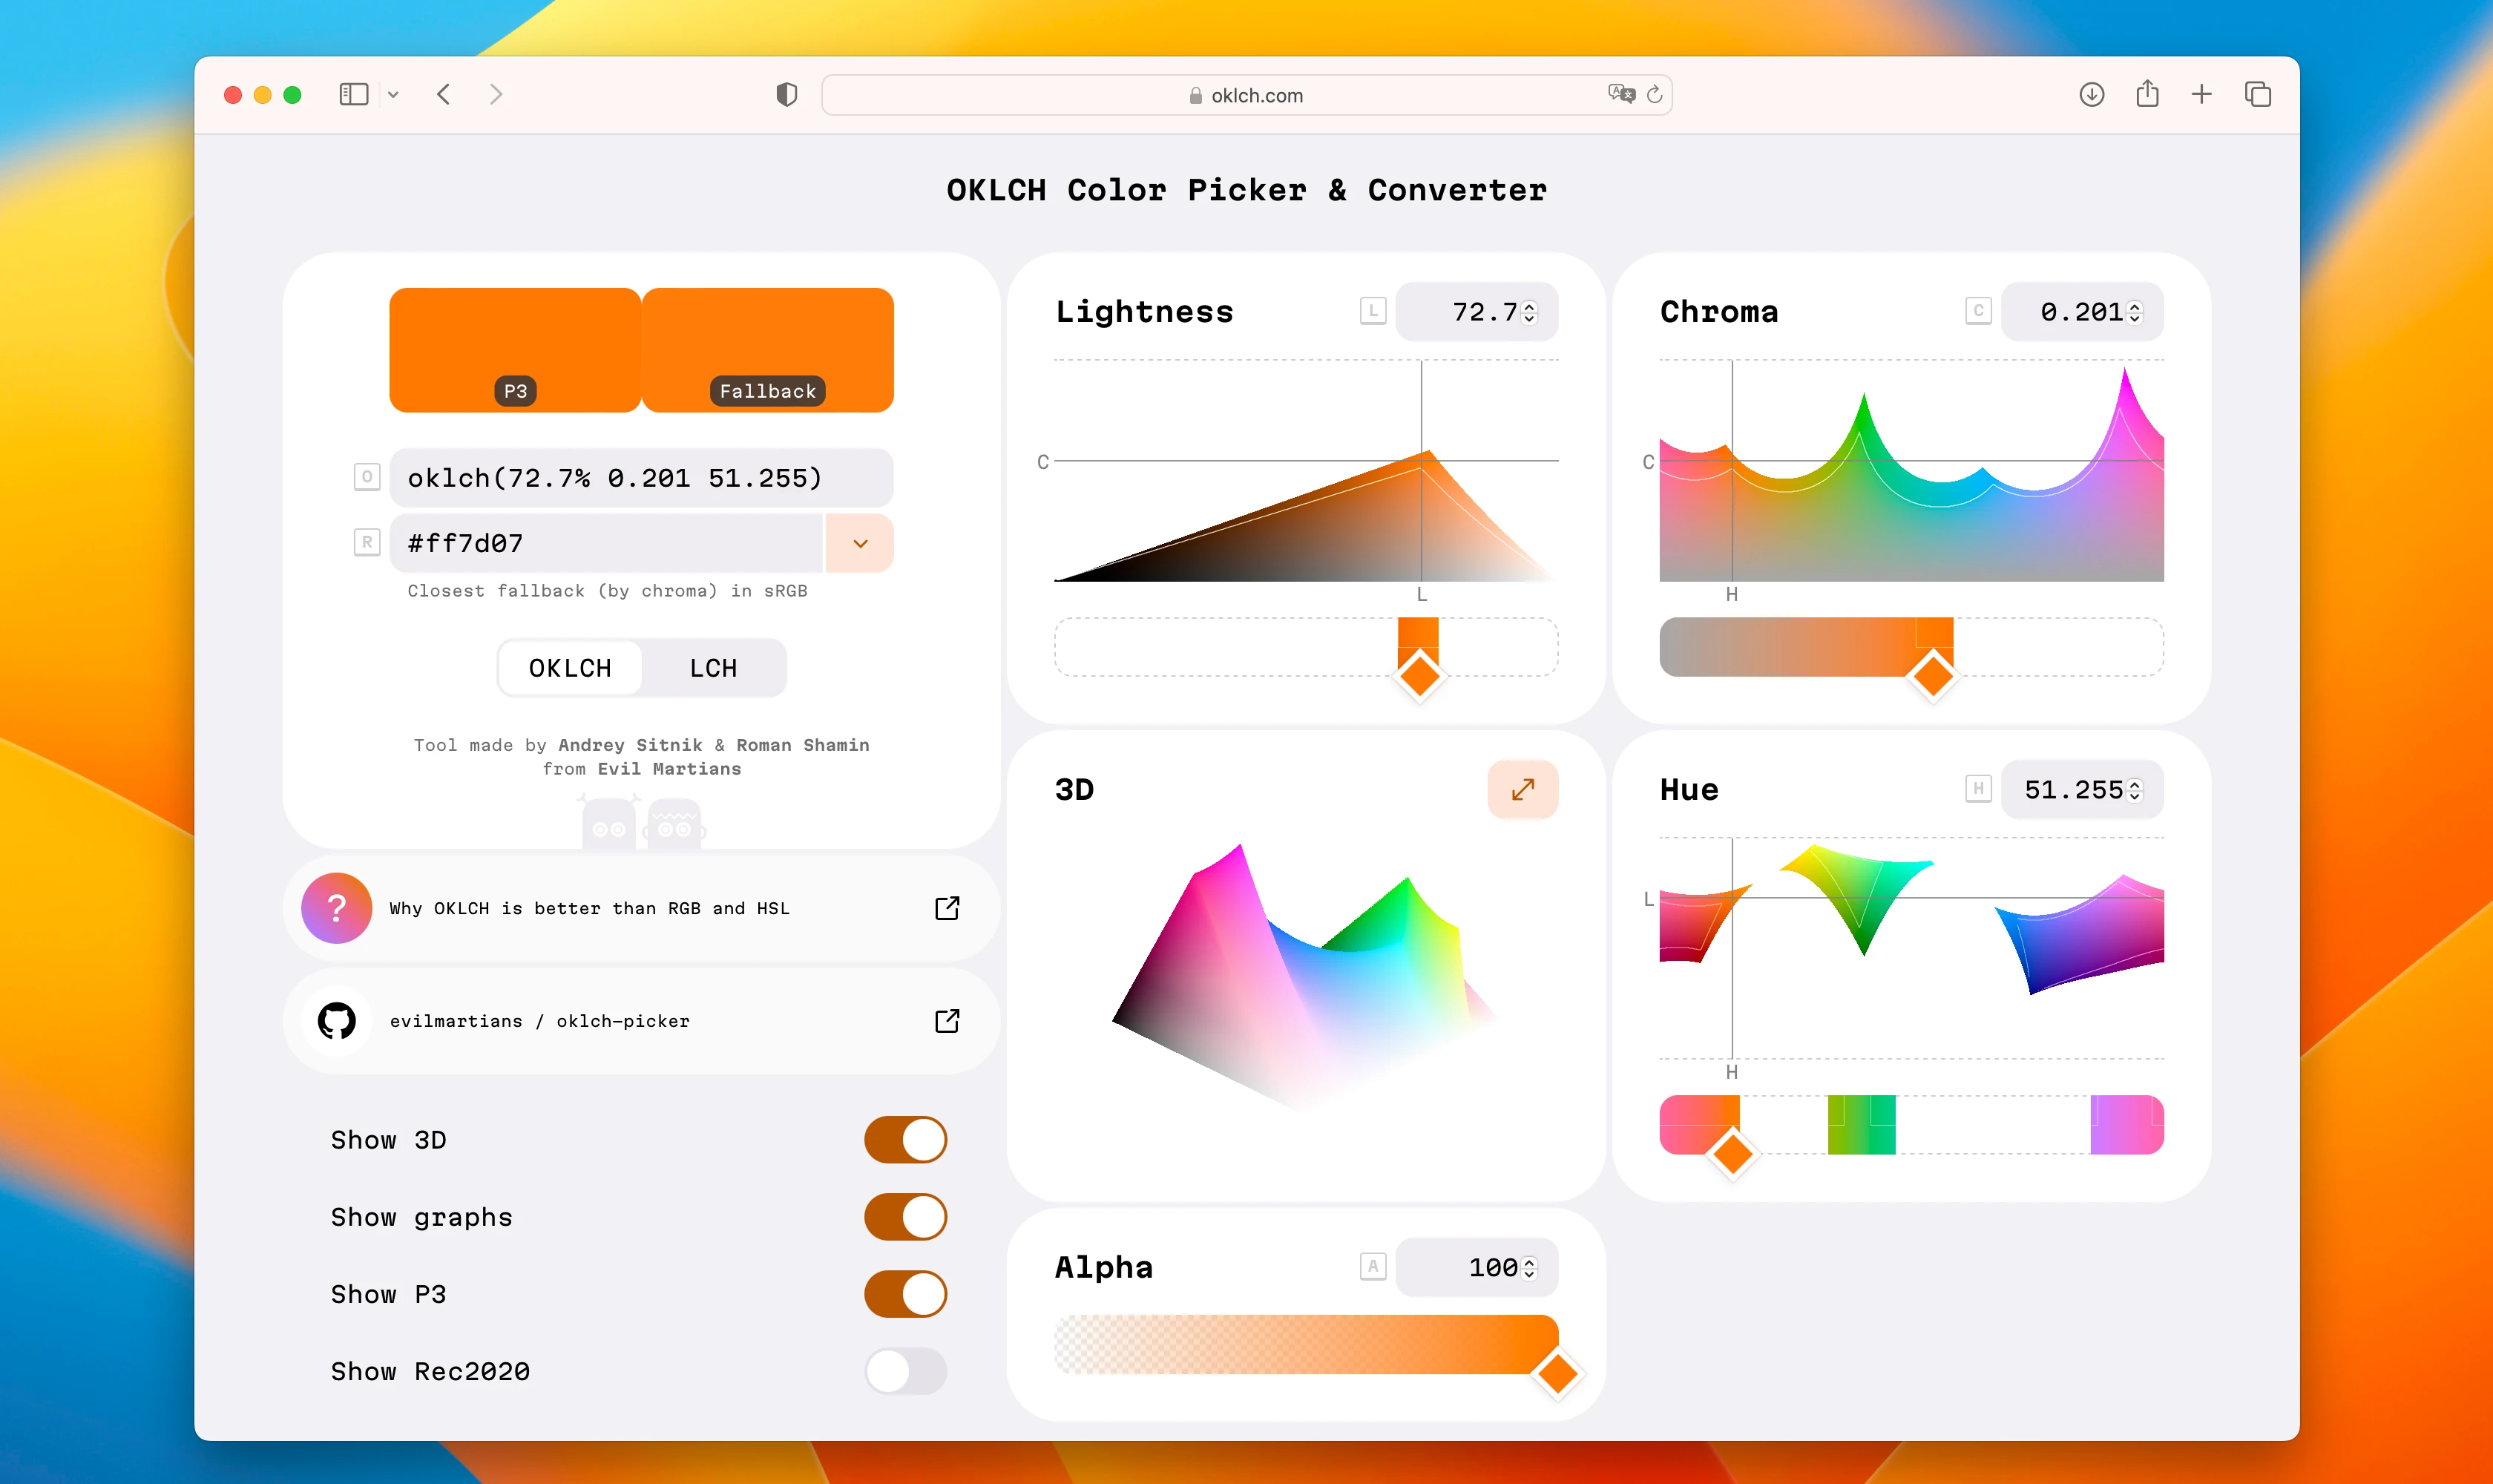The image size is (2493, 1484).
Task: Click the Lightness chroma graph
Action: [1306, 471]
